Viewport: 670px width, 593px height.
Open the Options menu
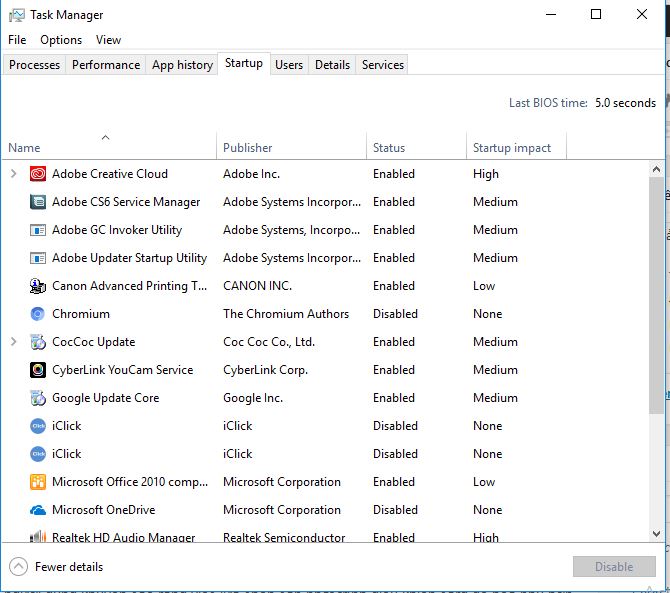[61, 40]
